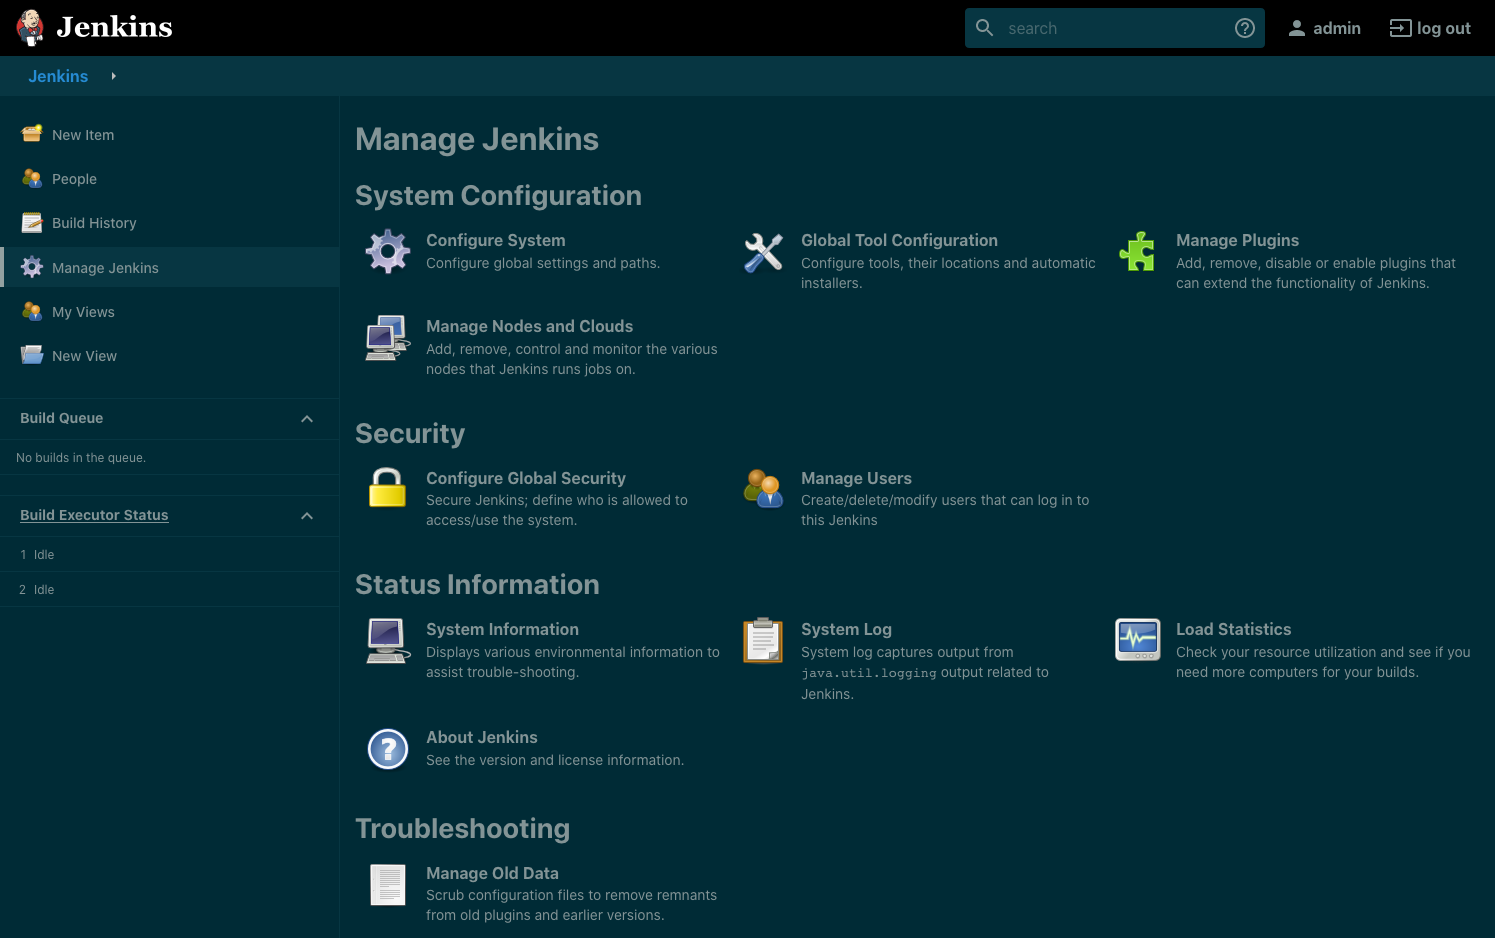This screenshot has height=938, width=1495.
Task: Open Manage Old Data
Action: tap(492, 873)
